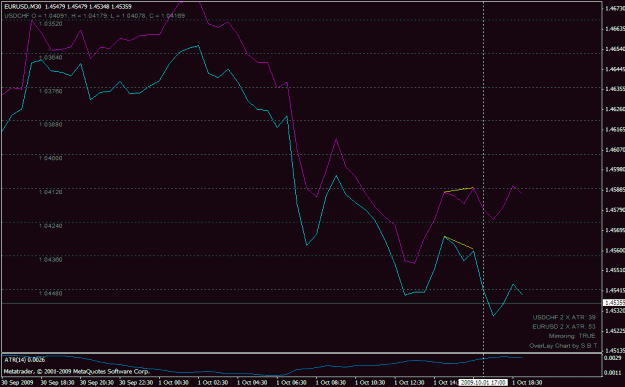Click the 1.45790 value on price axis
The image size is (625, 387).
coord(615,210)
